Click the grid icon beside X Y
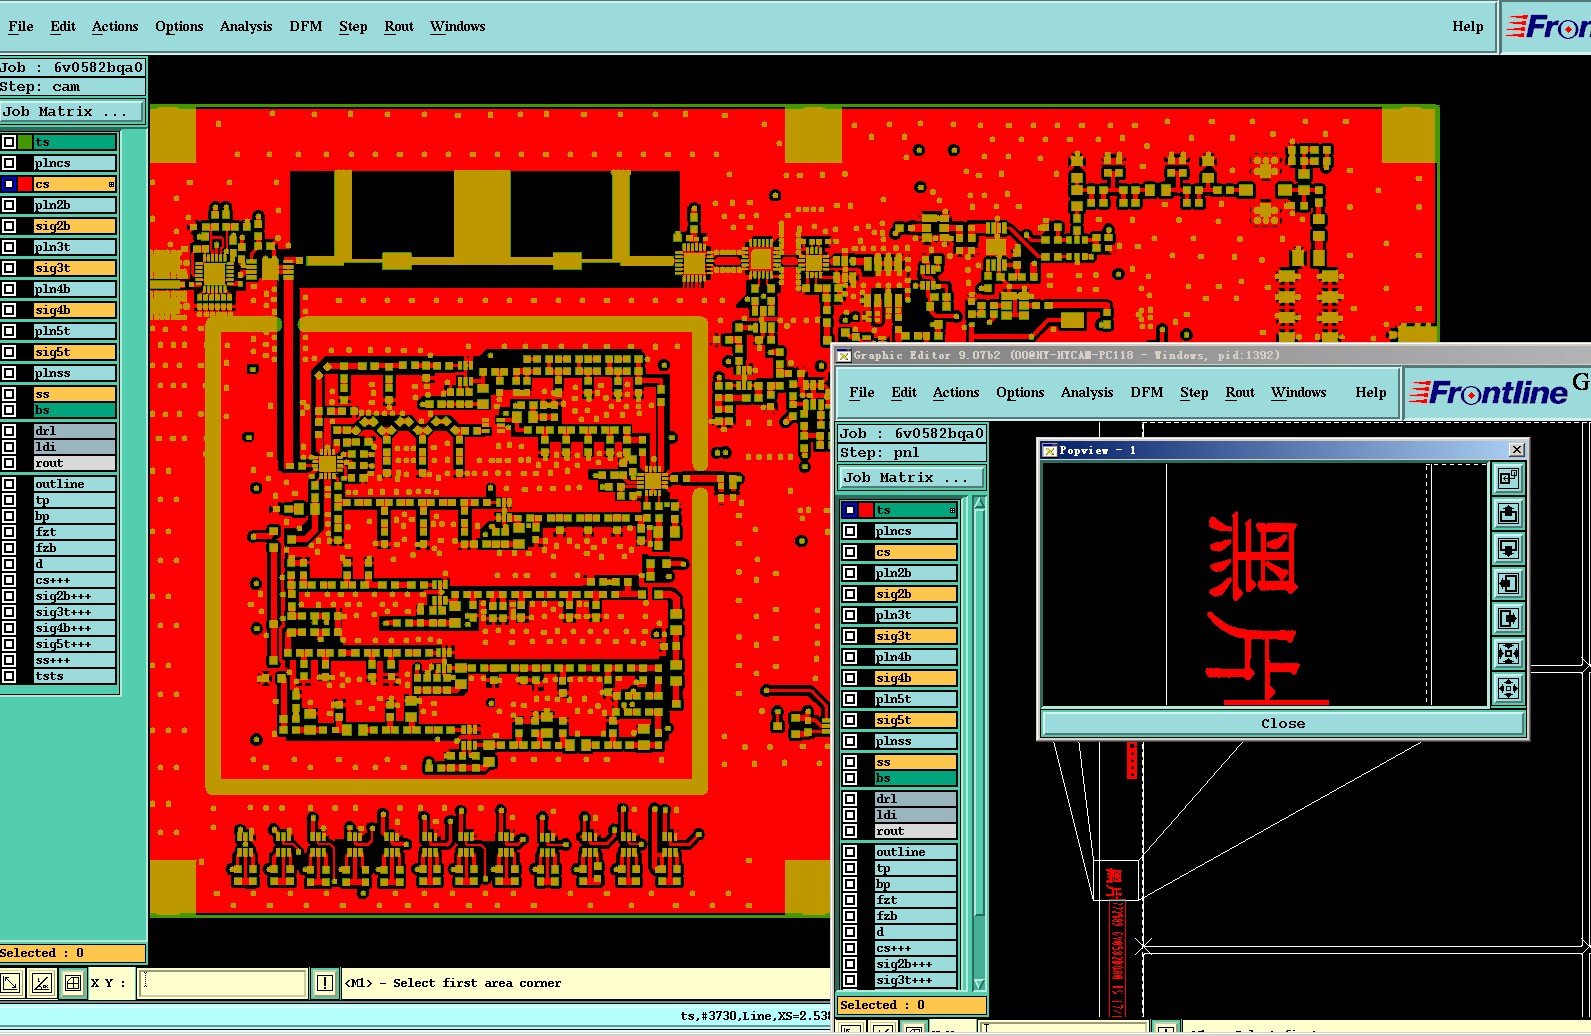The width and height of the screenshot is (1591, 1036). [x=73, y=983]
